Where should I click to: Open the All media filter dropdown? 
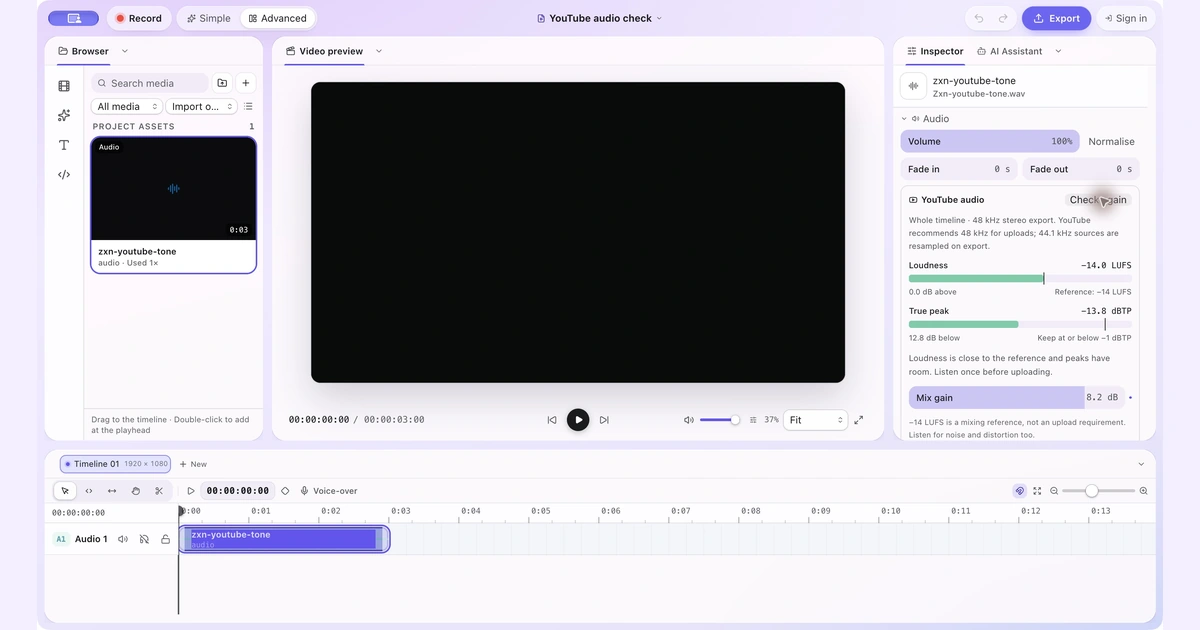tap(127, 107)
